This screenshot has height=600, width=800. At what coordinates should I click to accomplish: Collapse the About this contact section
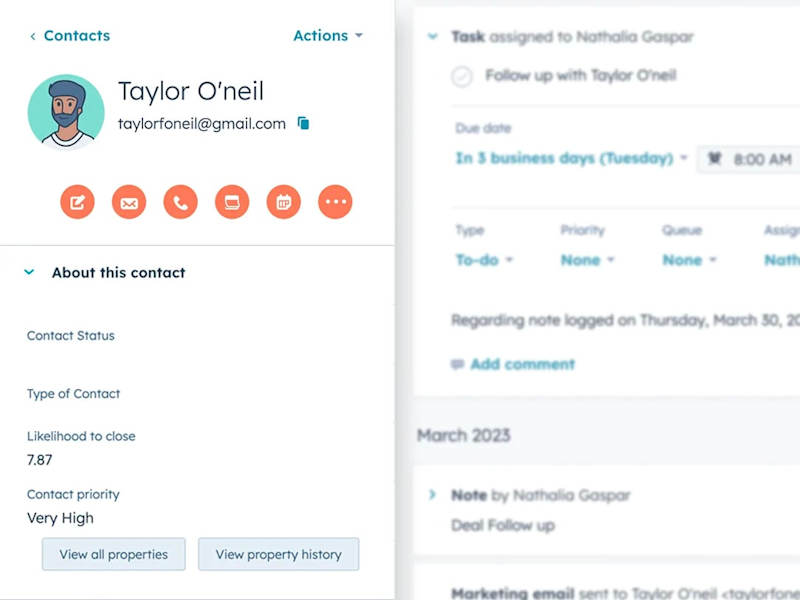[x=29, y=272]
